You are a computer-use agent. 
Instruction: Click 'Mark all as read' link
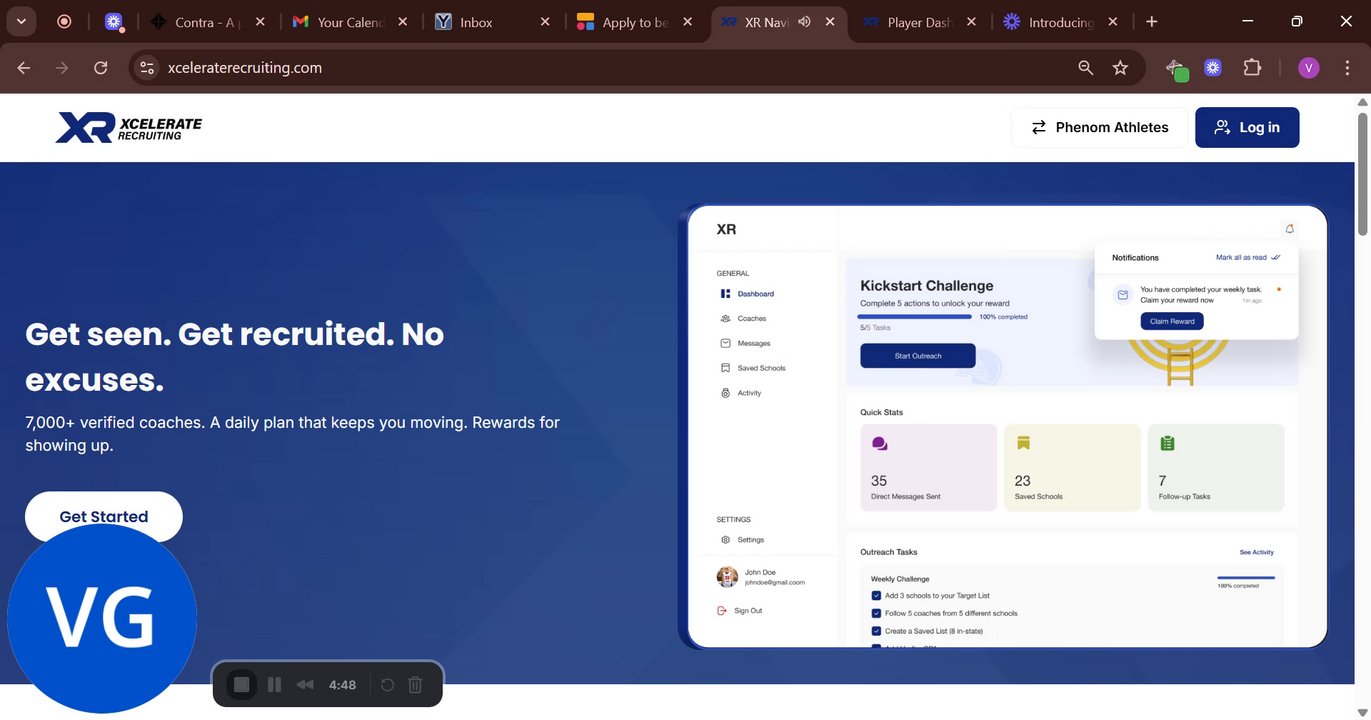[1248, 257]
